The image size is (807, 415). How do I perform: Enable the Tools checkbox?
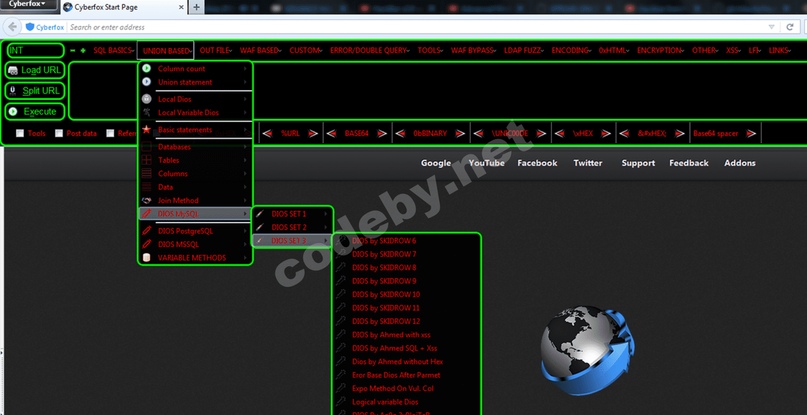tap(19, 133)
